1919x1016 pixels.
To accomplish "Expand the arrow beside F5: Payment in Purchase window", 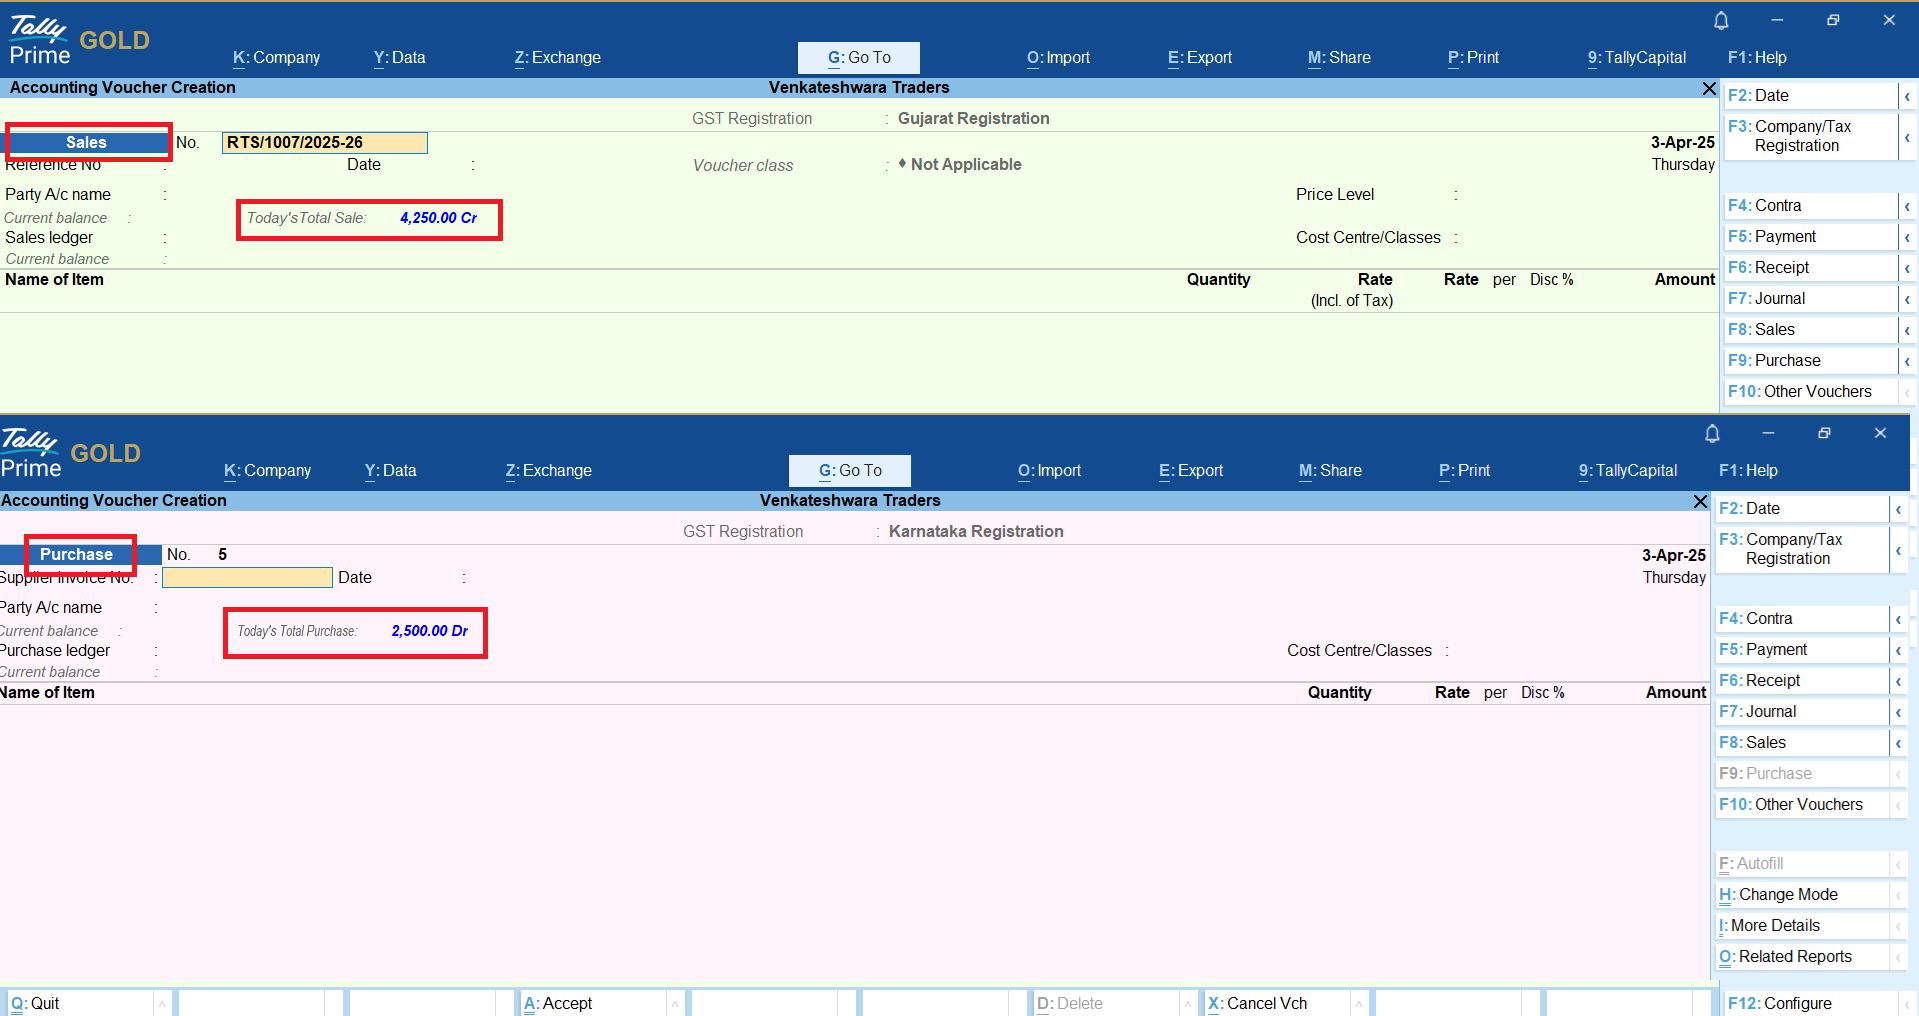I will point(1898,650).
